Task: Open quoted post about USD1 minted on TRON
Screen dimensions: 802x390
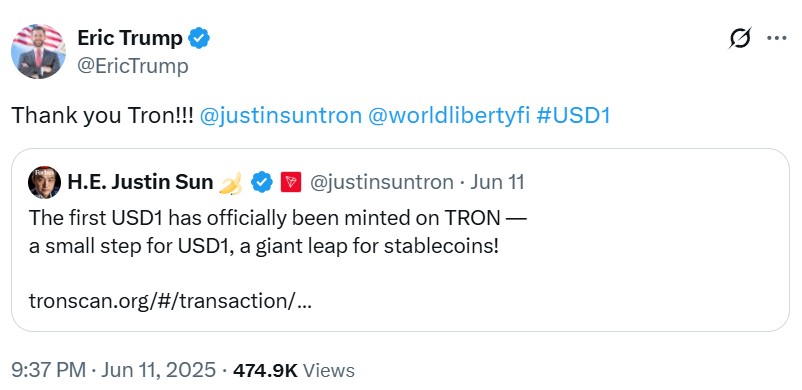Action: [400, 240]
